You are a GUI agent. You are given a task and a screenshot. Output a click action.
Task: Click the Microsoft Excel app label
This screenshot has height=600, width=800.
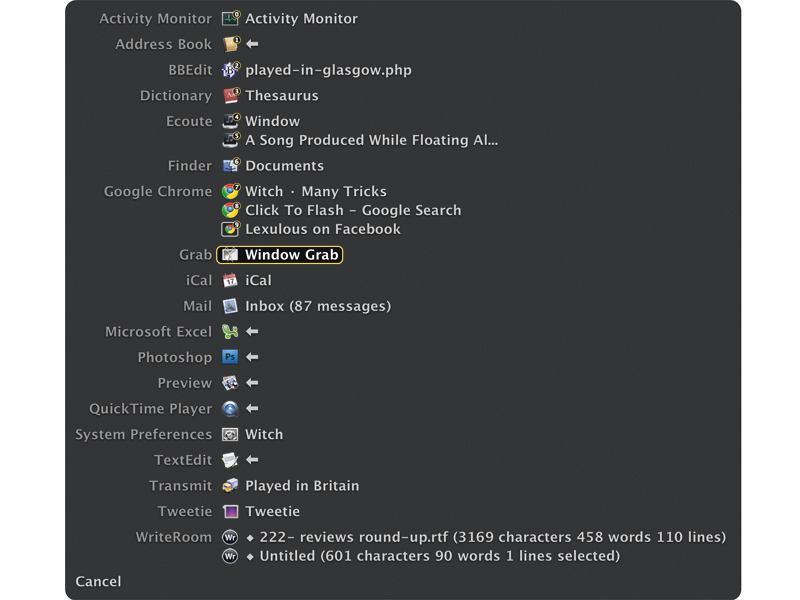[158, 332]
